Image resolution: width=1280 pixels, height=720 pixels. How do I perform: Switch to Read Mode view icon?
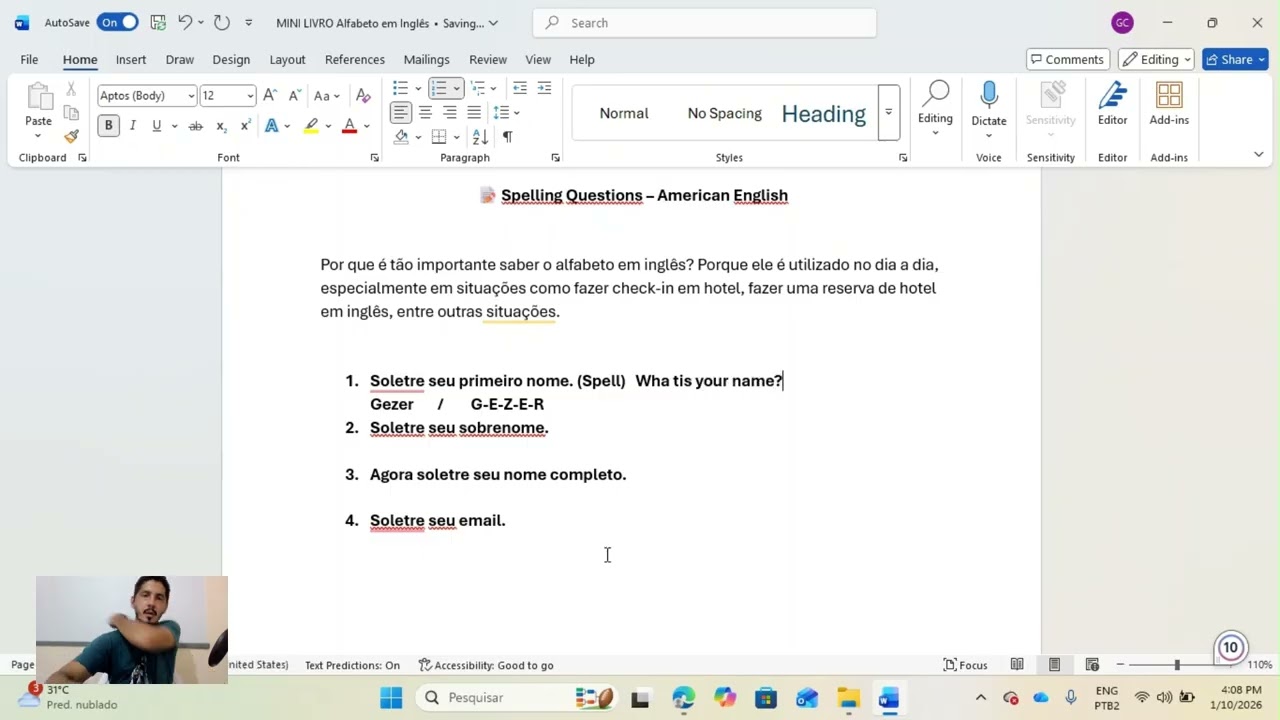(1017, 665)
